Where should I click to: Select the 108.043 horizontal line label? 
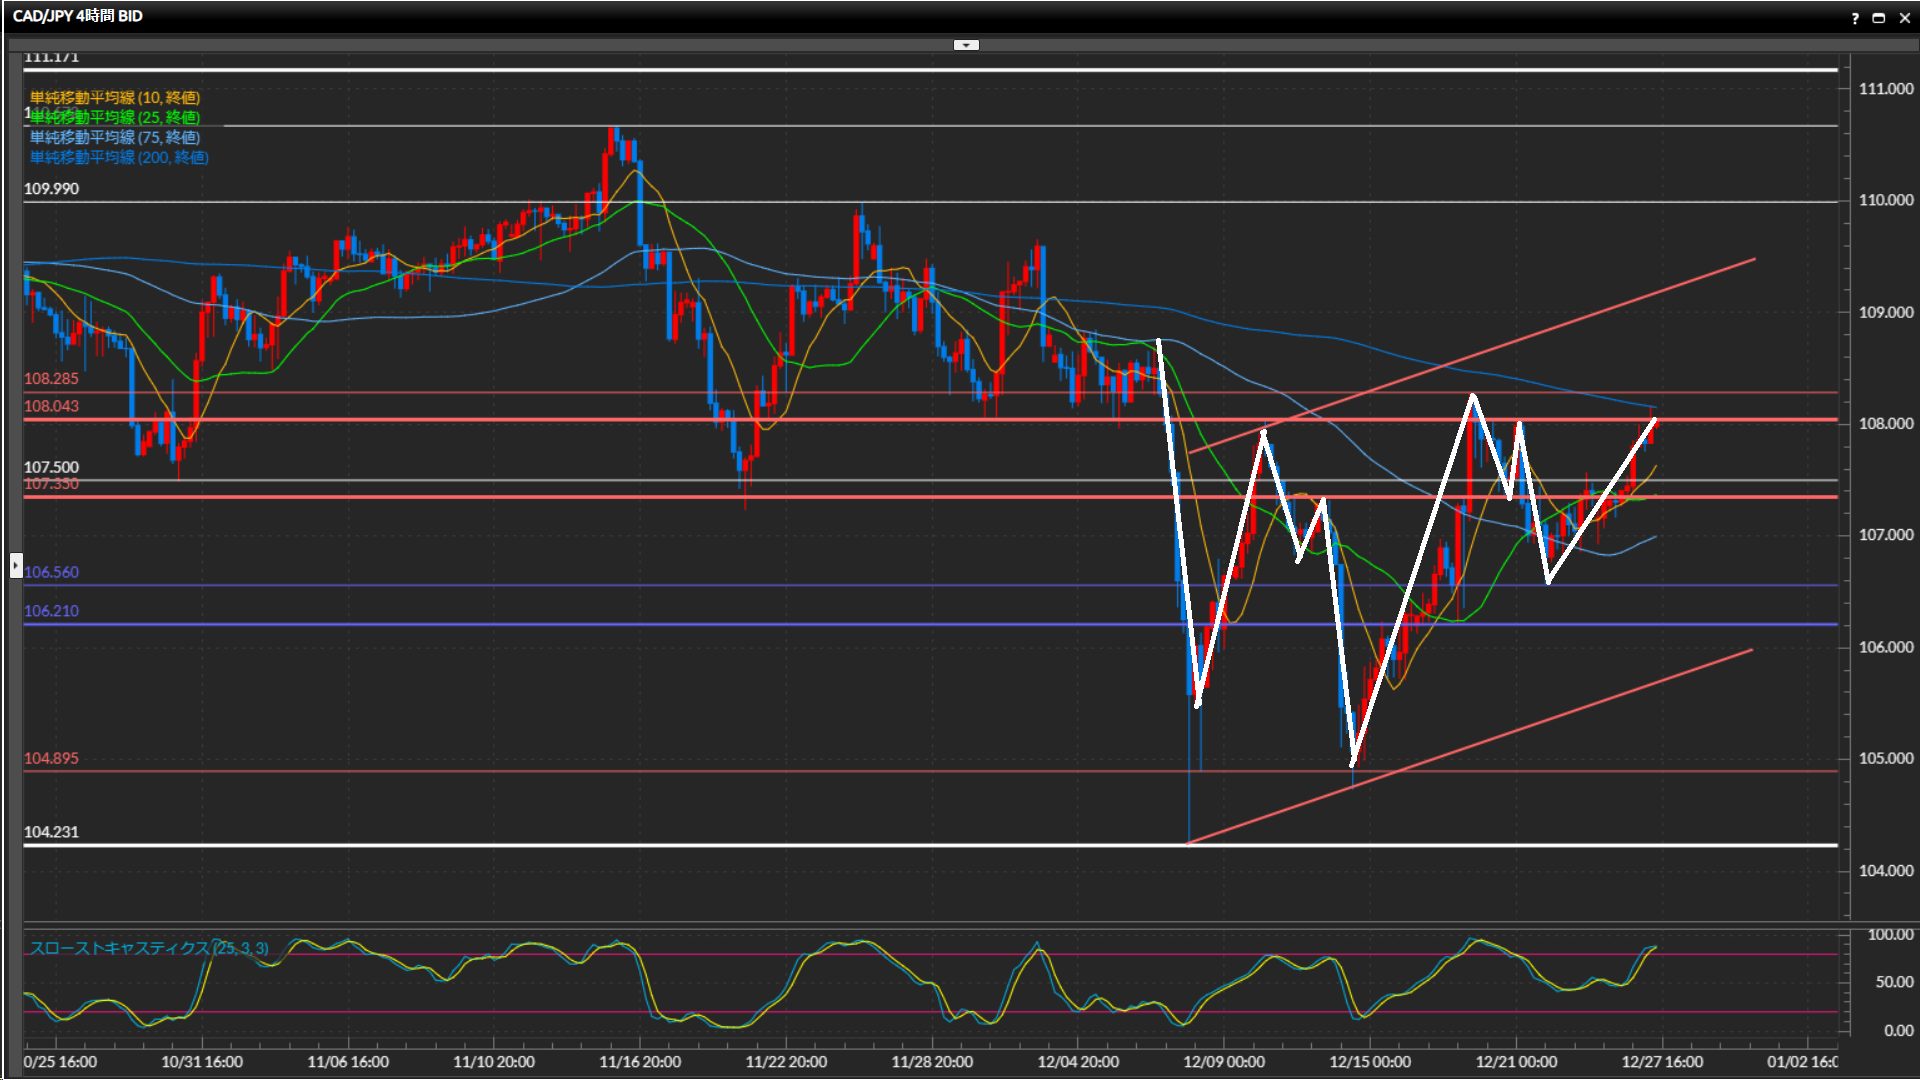(51, 406)
